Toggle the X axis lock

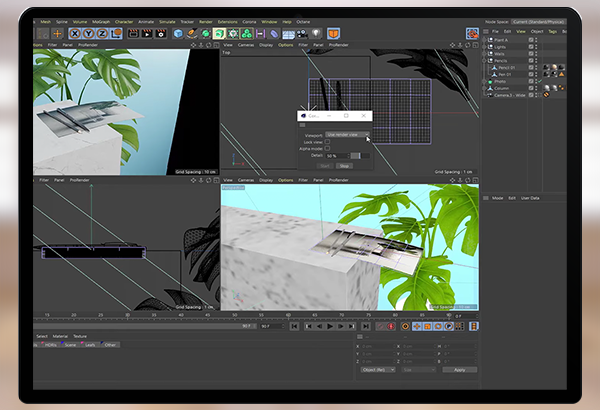(75, 34)
